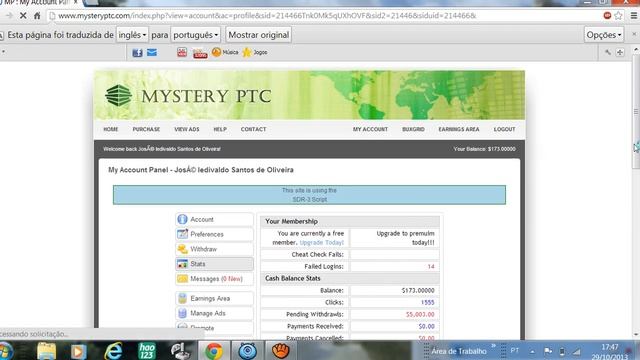Click the Your Membership heading

(291, 222)
